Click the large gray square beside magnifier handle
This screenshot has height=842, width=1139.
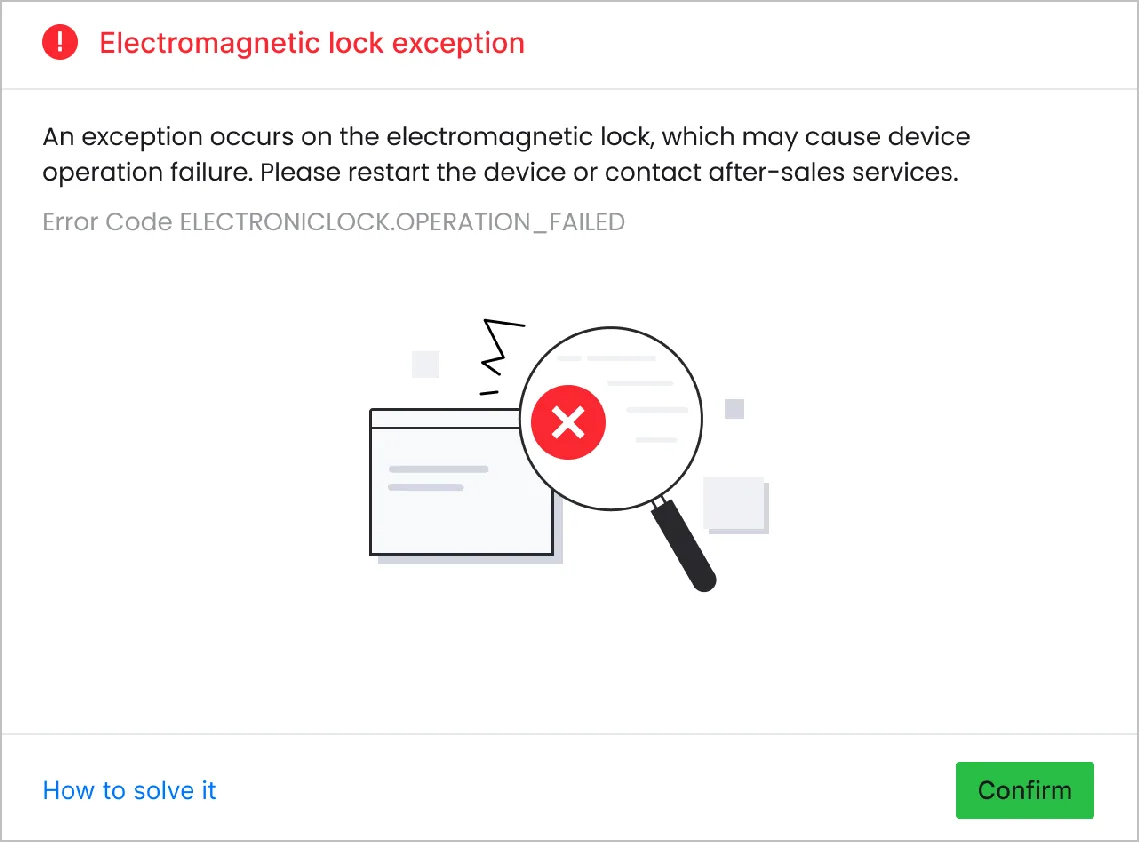735,505
